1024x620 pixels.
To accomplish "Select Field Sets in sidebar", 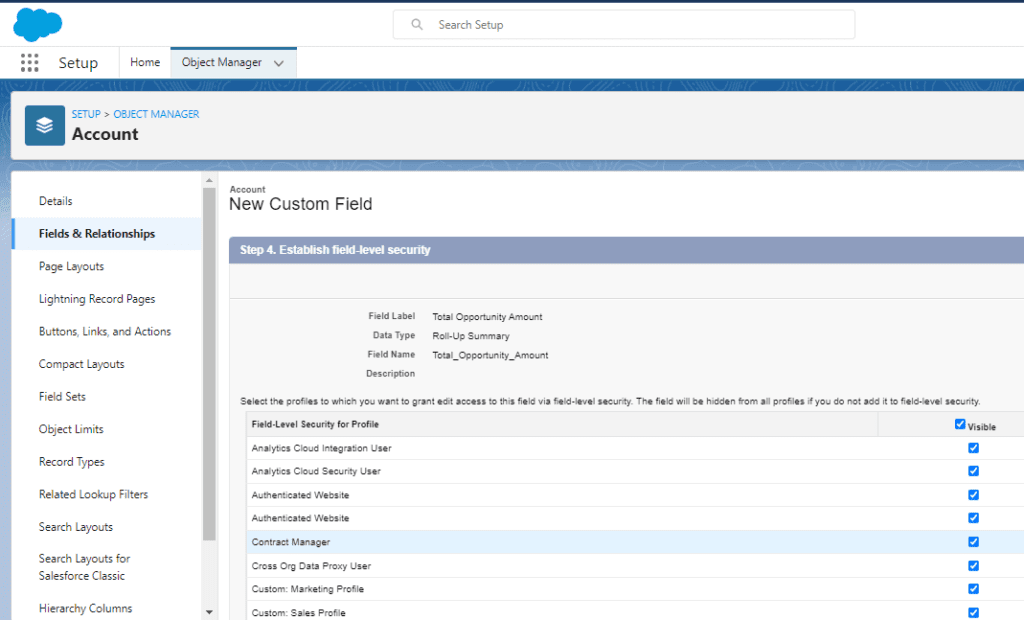I will [x=62, y=397].
